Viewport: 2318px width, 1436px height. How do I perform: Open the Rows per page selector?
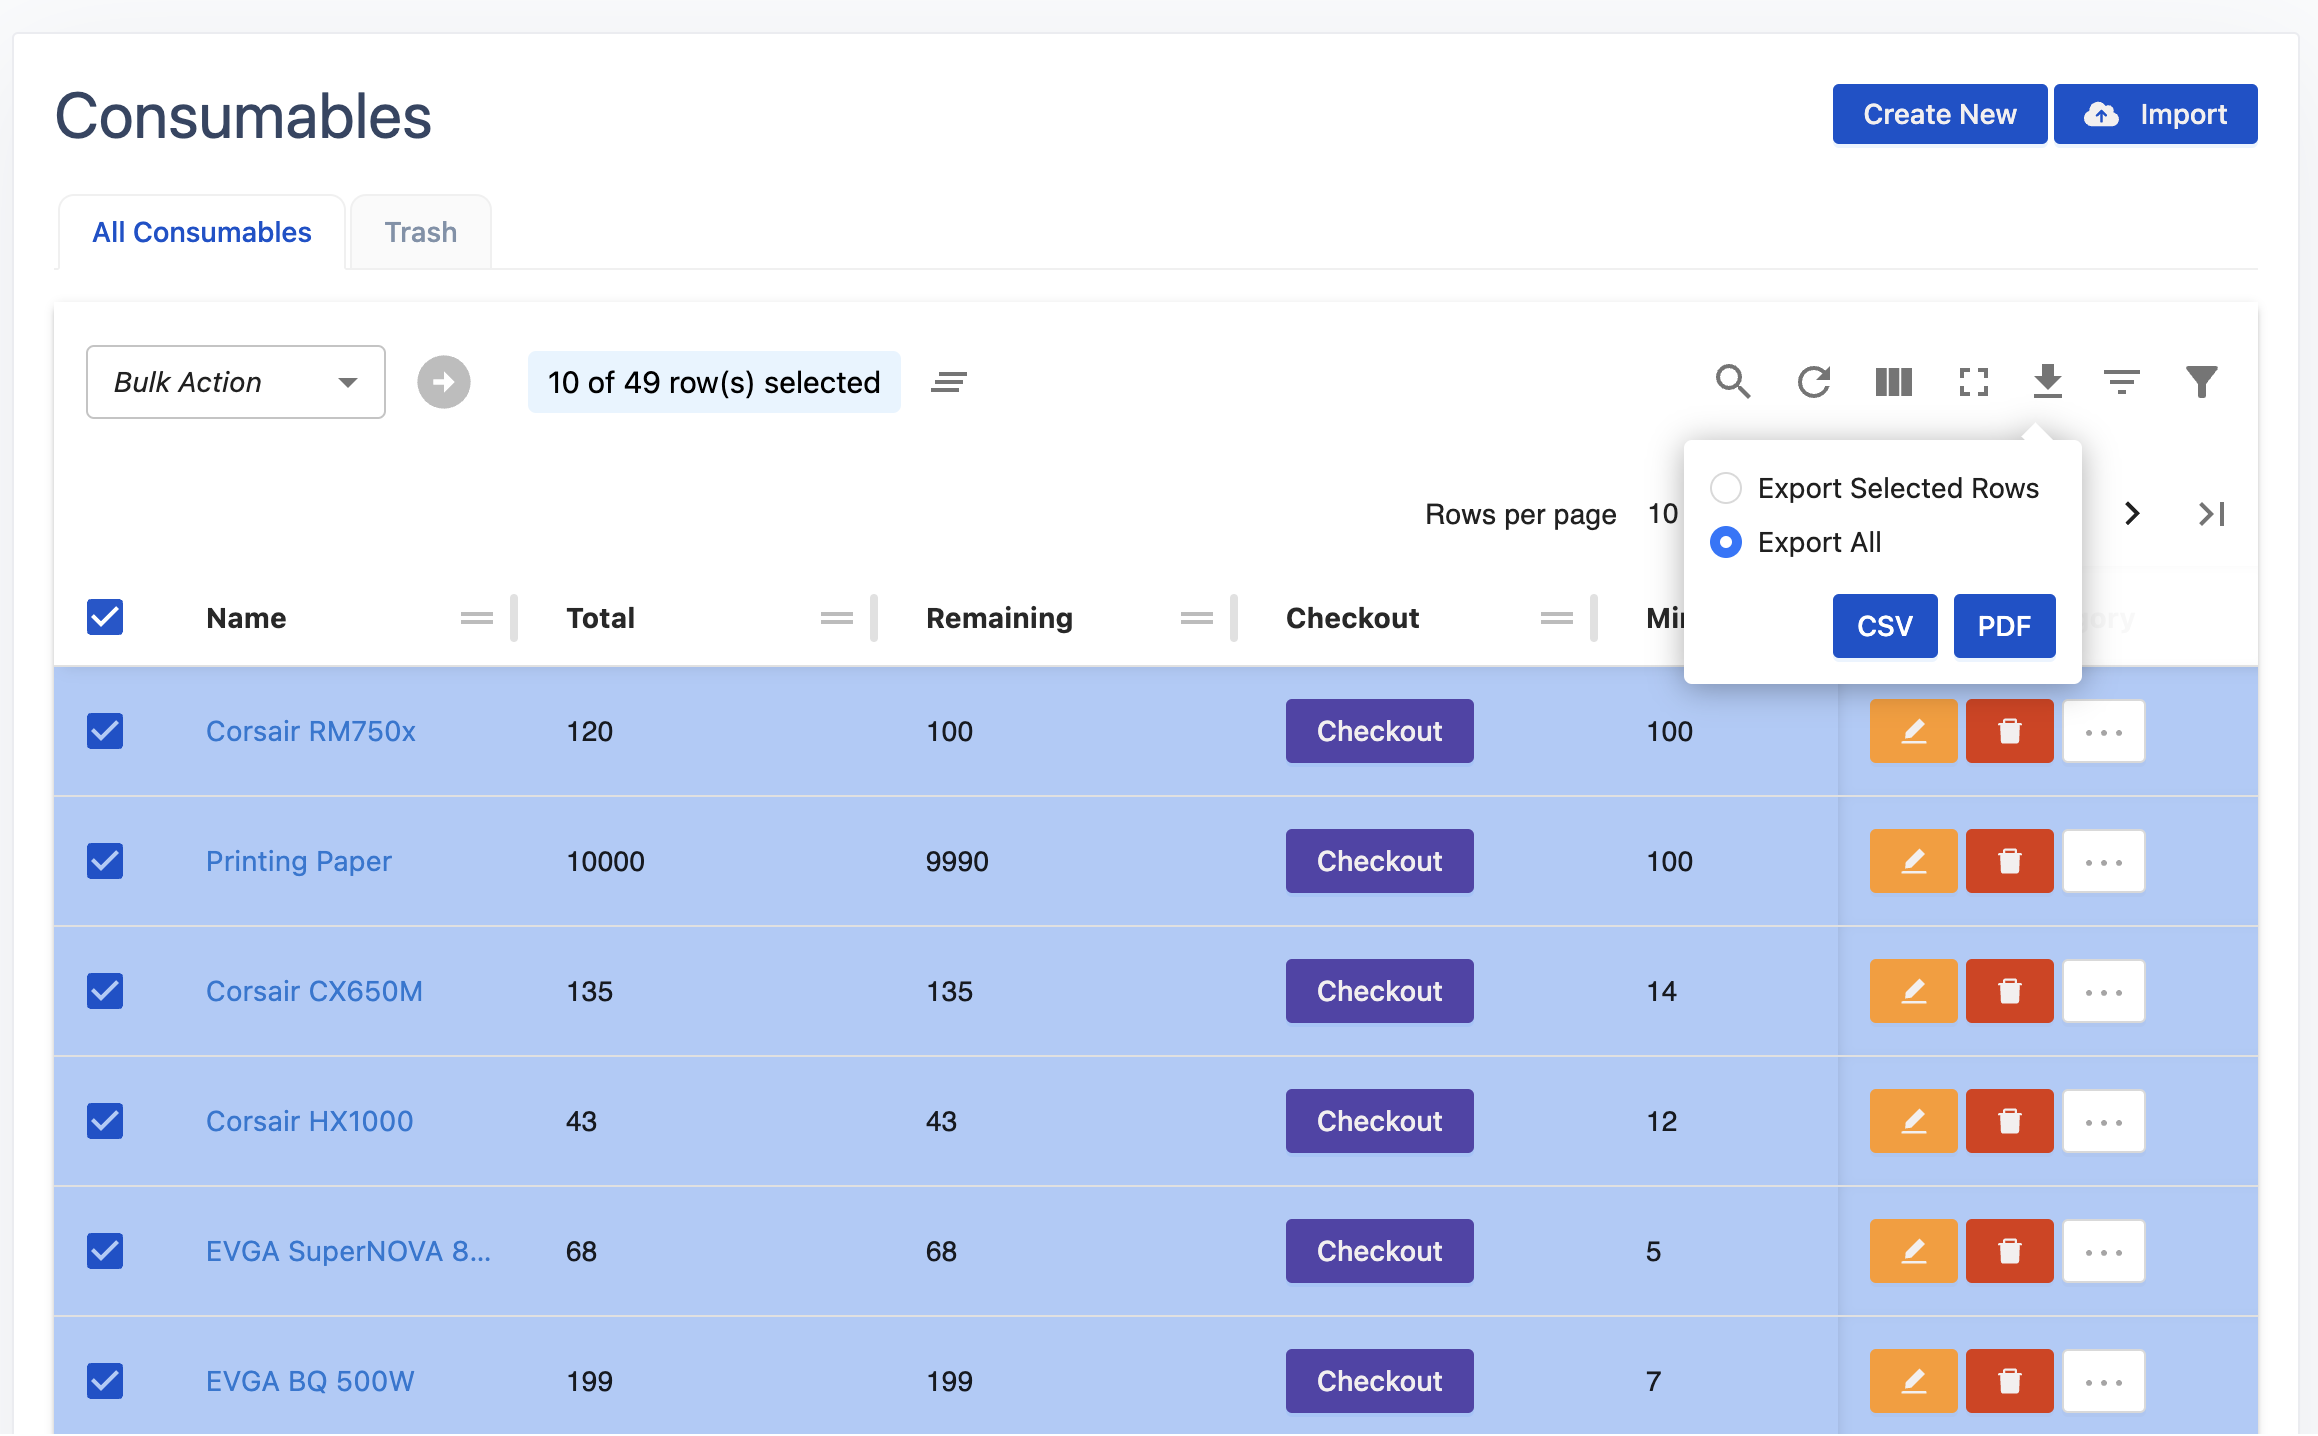(1662, 514)
